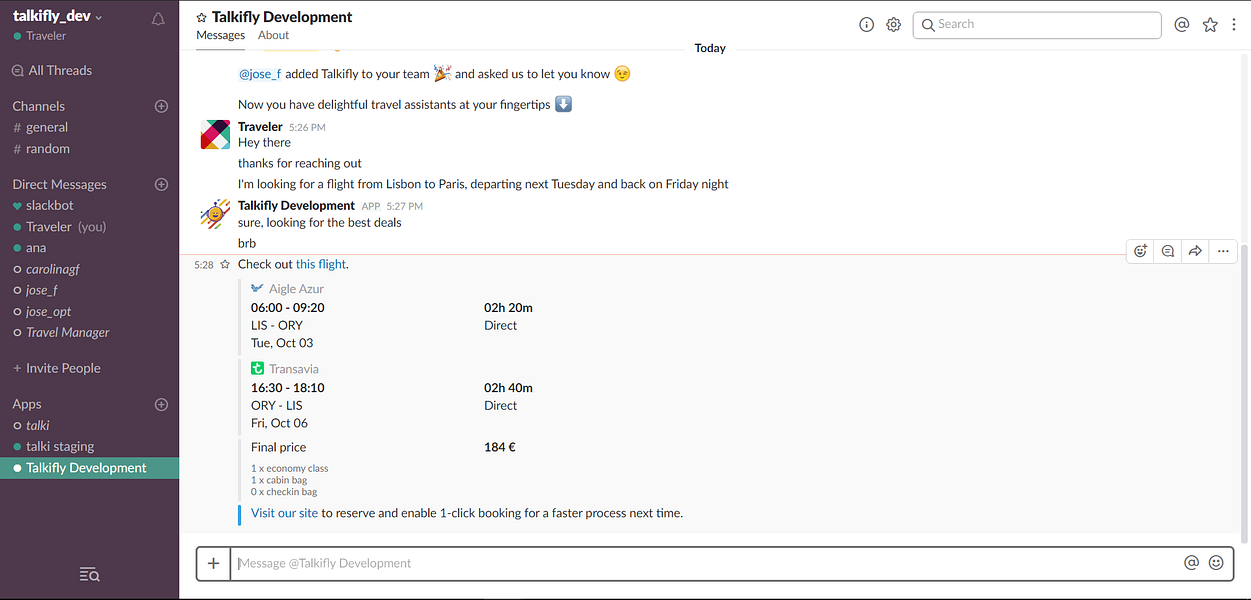Image resolution: width=1251 pixels, height=600 pixels.
Task: Open talkifly_dev workspace dropdown menu
Action: point(58,17)
